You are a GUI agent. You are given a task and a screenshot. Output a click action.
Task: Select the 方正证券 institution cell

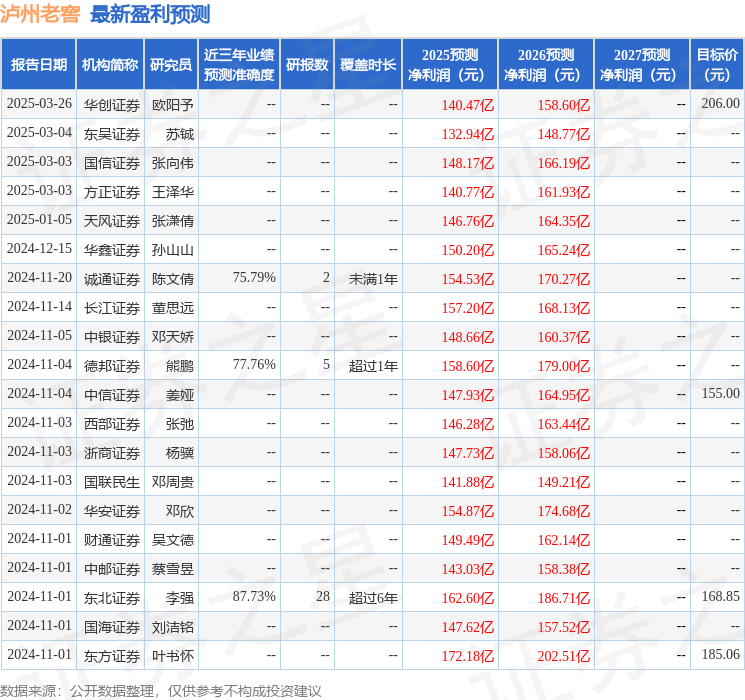pos(112,192)
